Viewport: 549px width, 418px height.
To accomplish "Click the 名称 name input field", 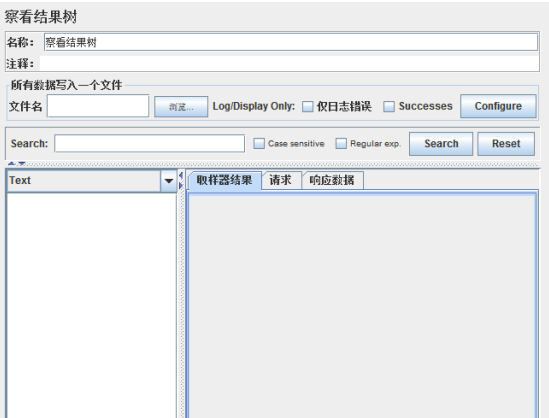I will [x=291, y=42].
